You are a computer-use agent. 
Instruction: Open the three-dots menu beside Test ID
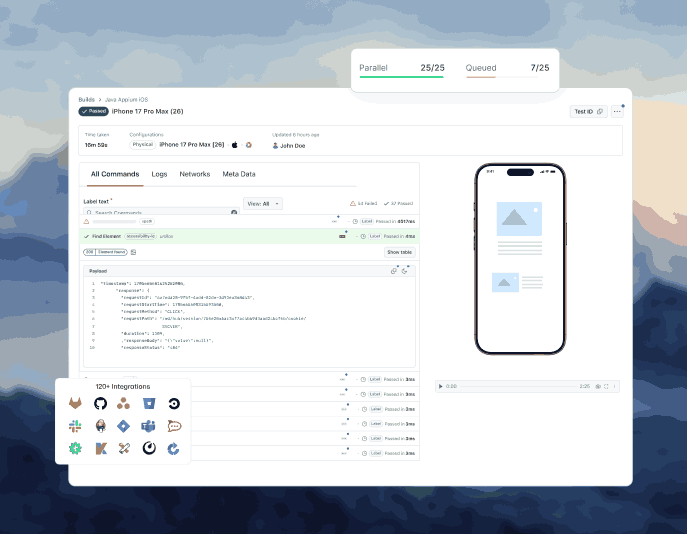point(617,111)
